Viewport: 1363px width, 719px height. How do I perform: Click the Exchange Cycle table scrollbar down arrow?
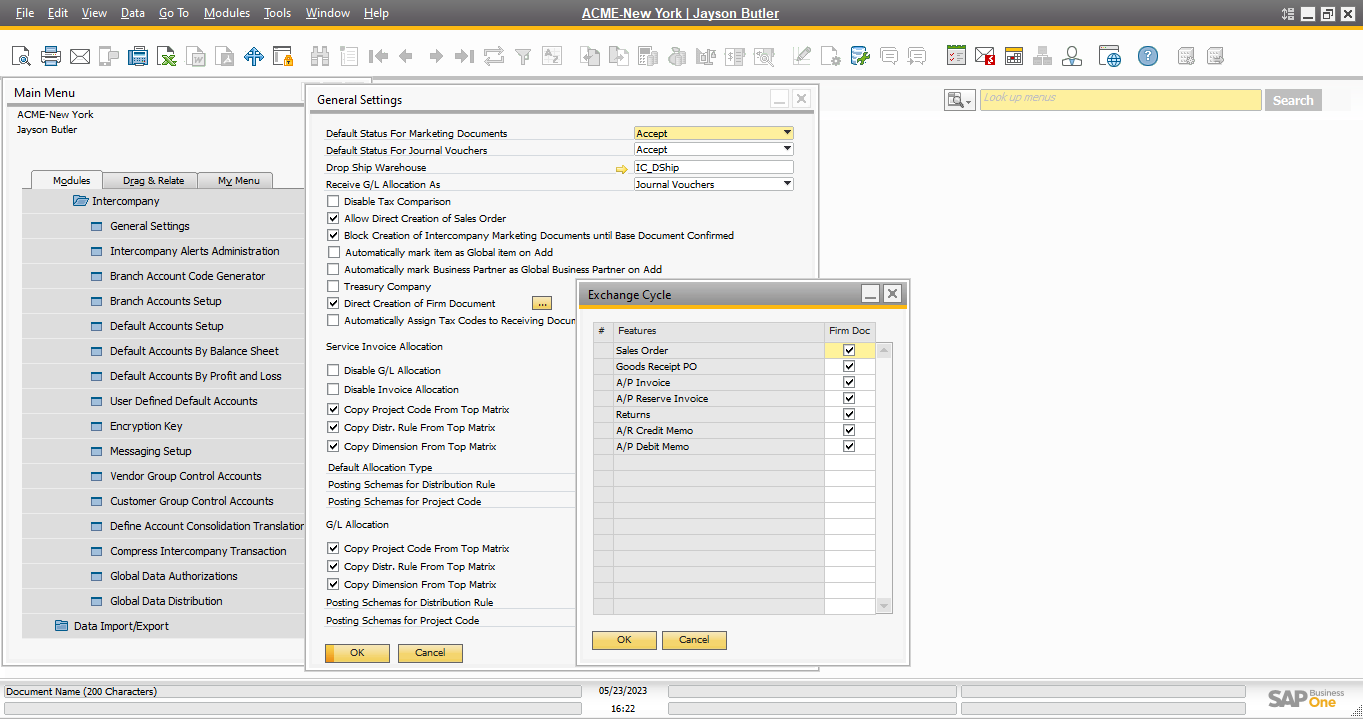[x=883, y=606]
